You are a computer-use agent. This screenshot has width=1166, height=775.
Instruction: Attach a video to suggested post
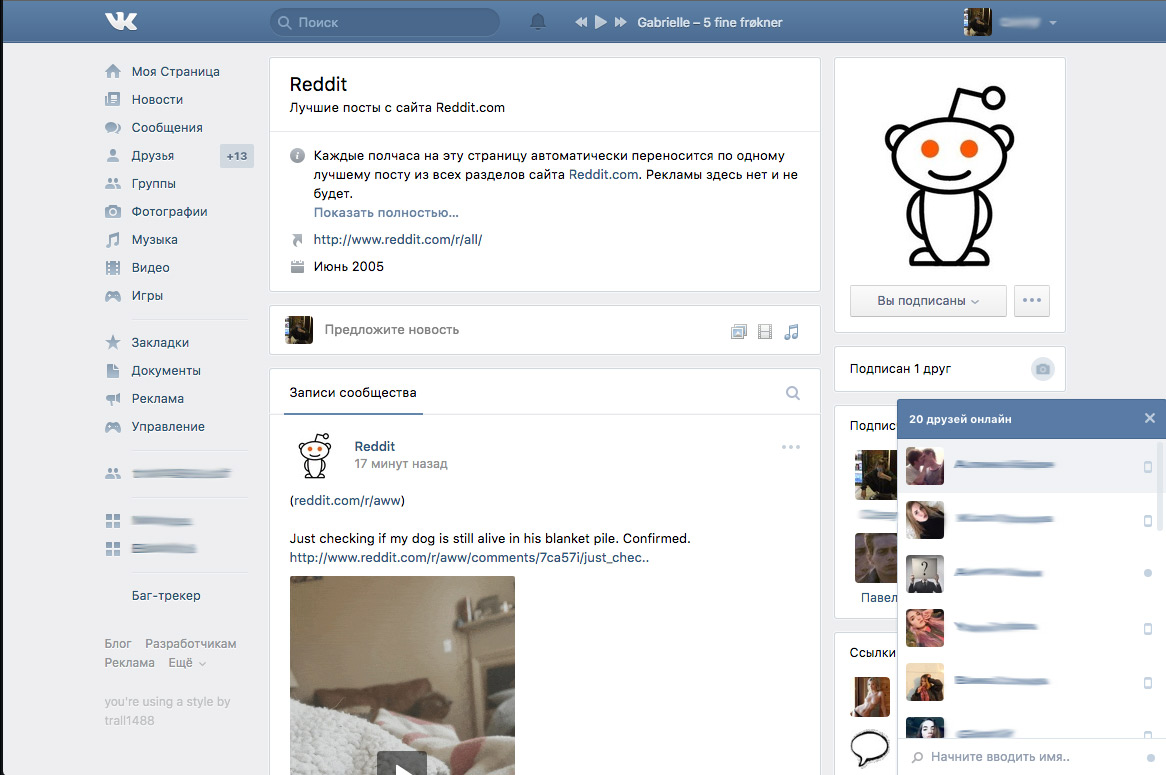coord(764,332)
